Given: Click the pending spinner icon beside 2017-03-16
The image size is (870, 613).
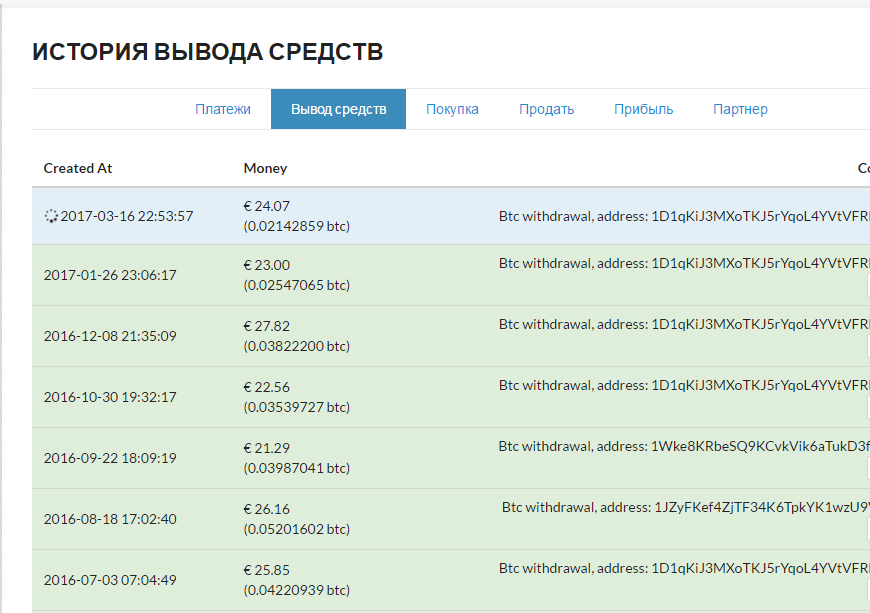Looking at the screenshot, I should pos(51,216).
